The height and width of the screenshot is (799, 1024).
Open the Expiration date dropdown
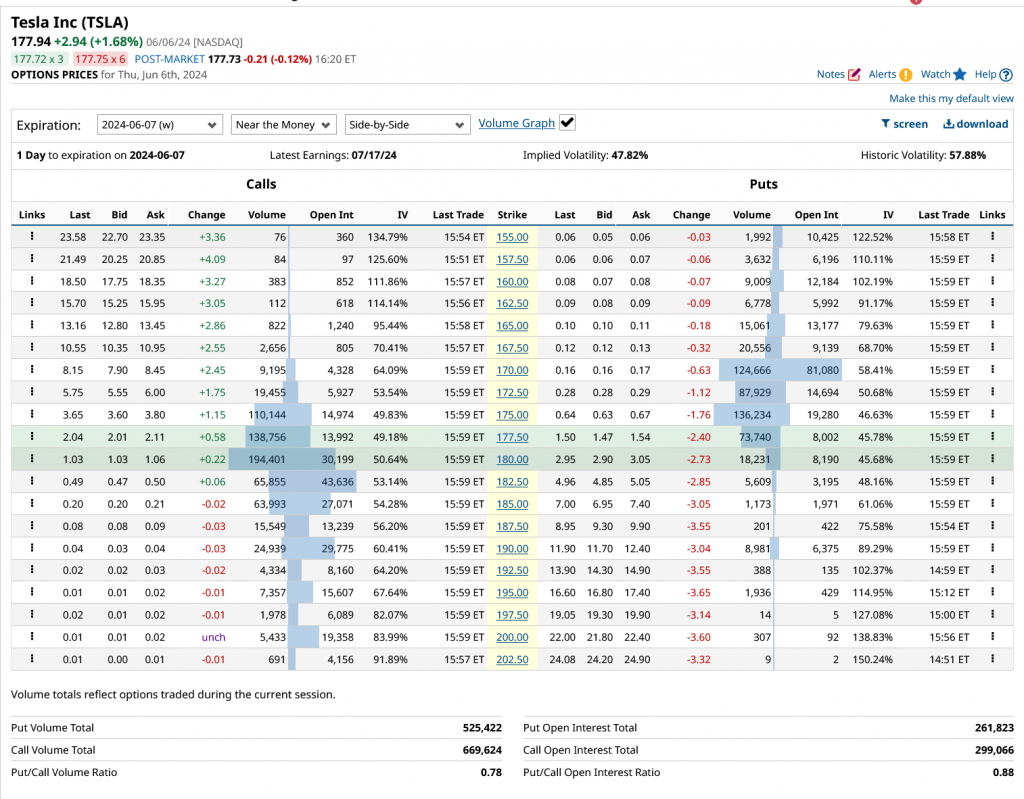point(159,125)
